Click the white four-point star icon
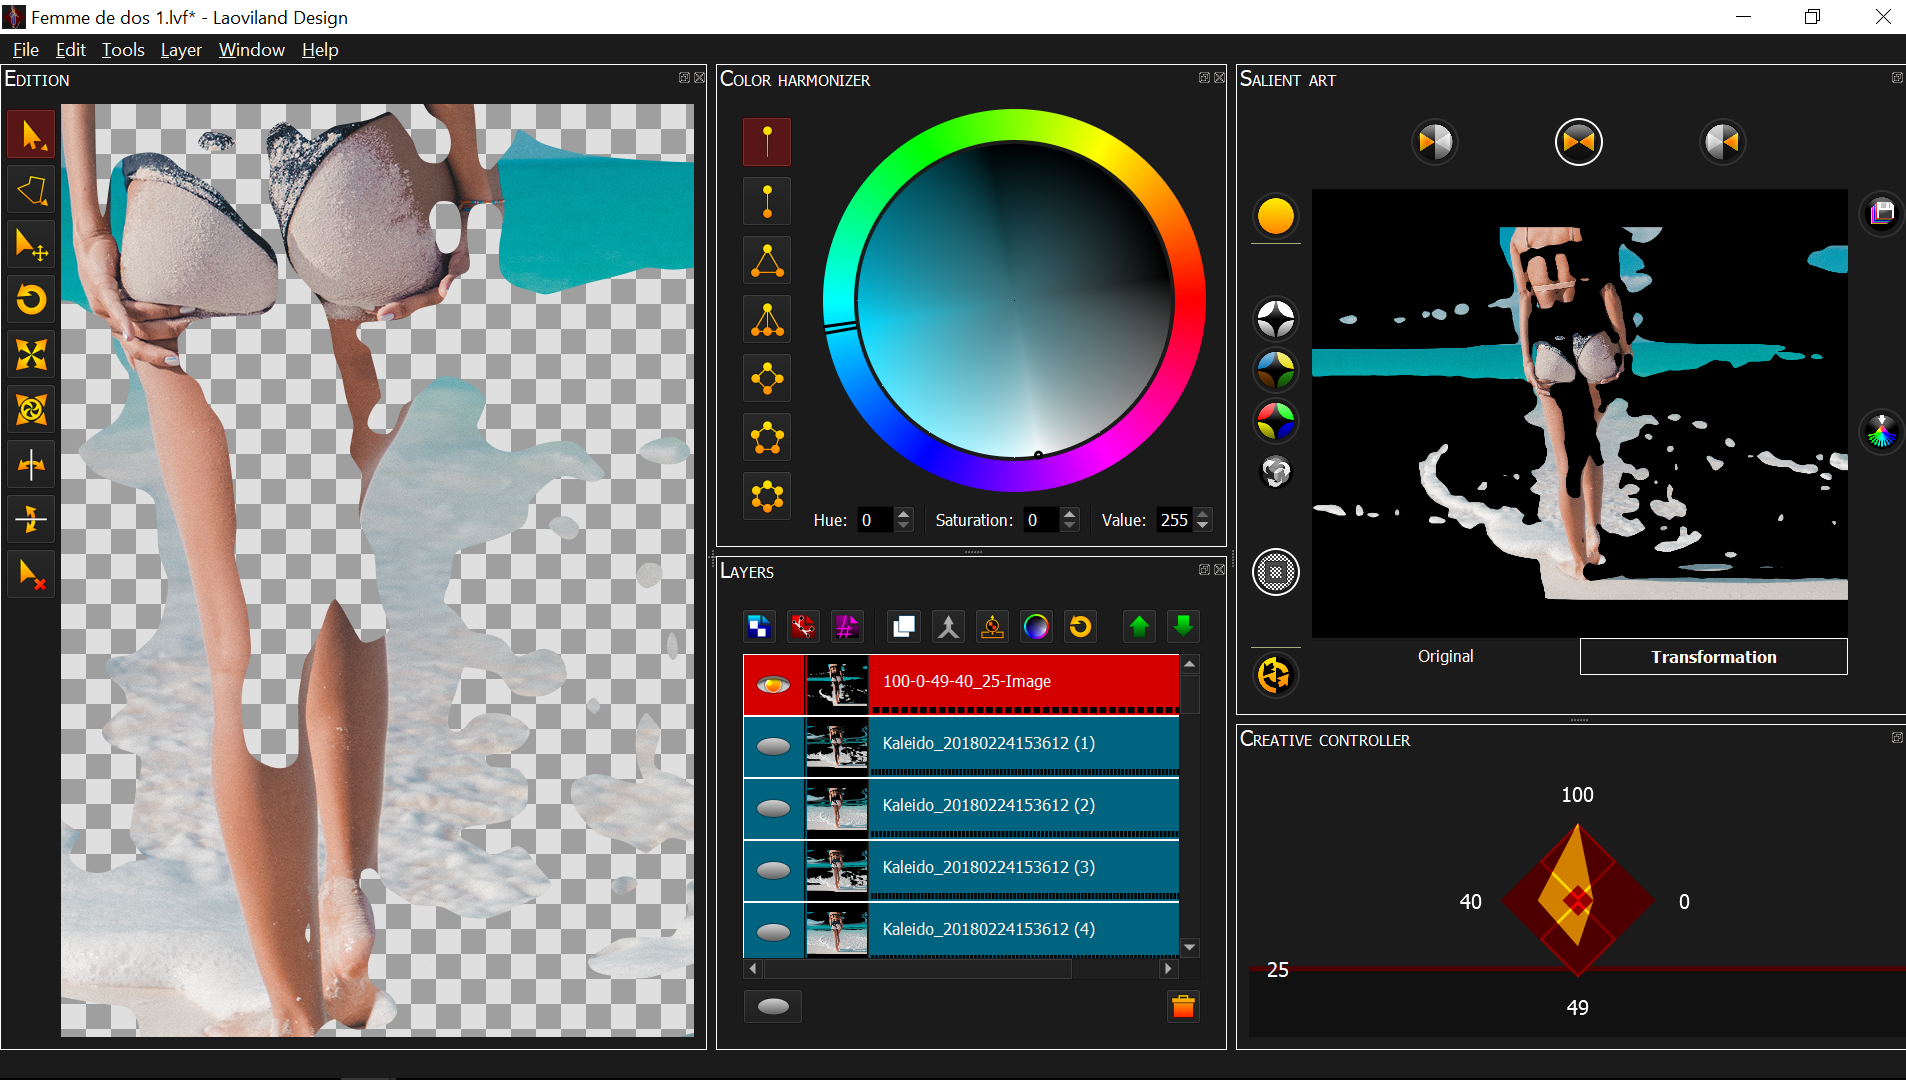 click(1275, 320)
